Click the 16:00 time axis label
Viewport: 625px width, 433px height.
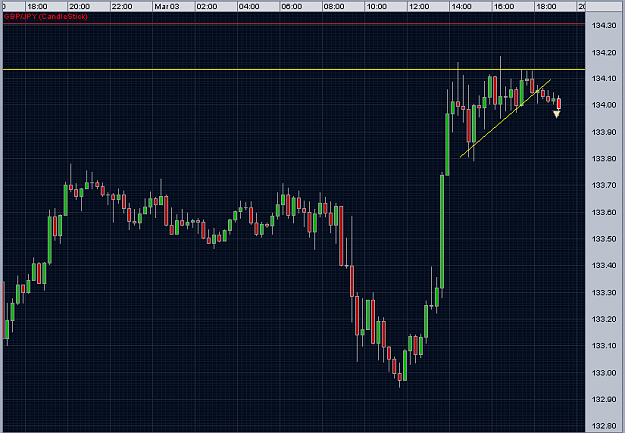pyautogui.click(x=504, y=6)
